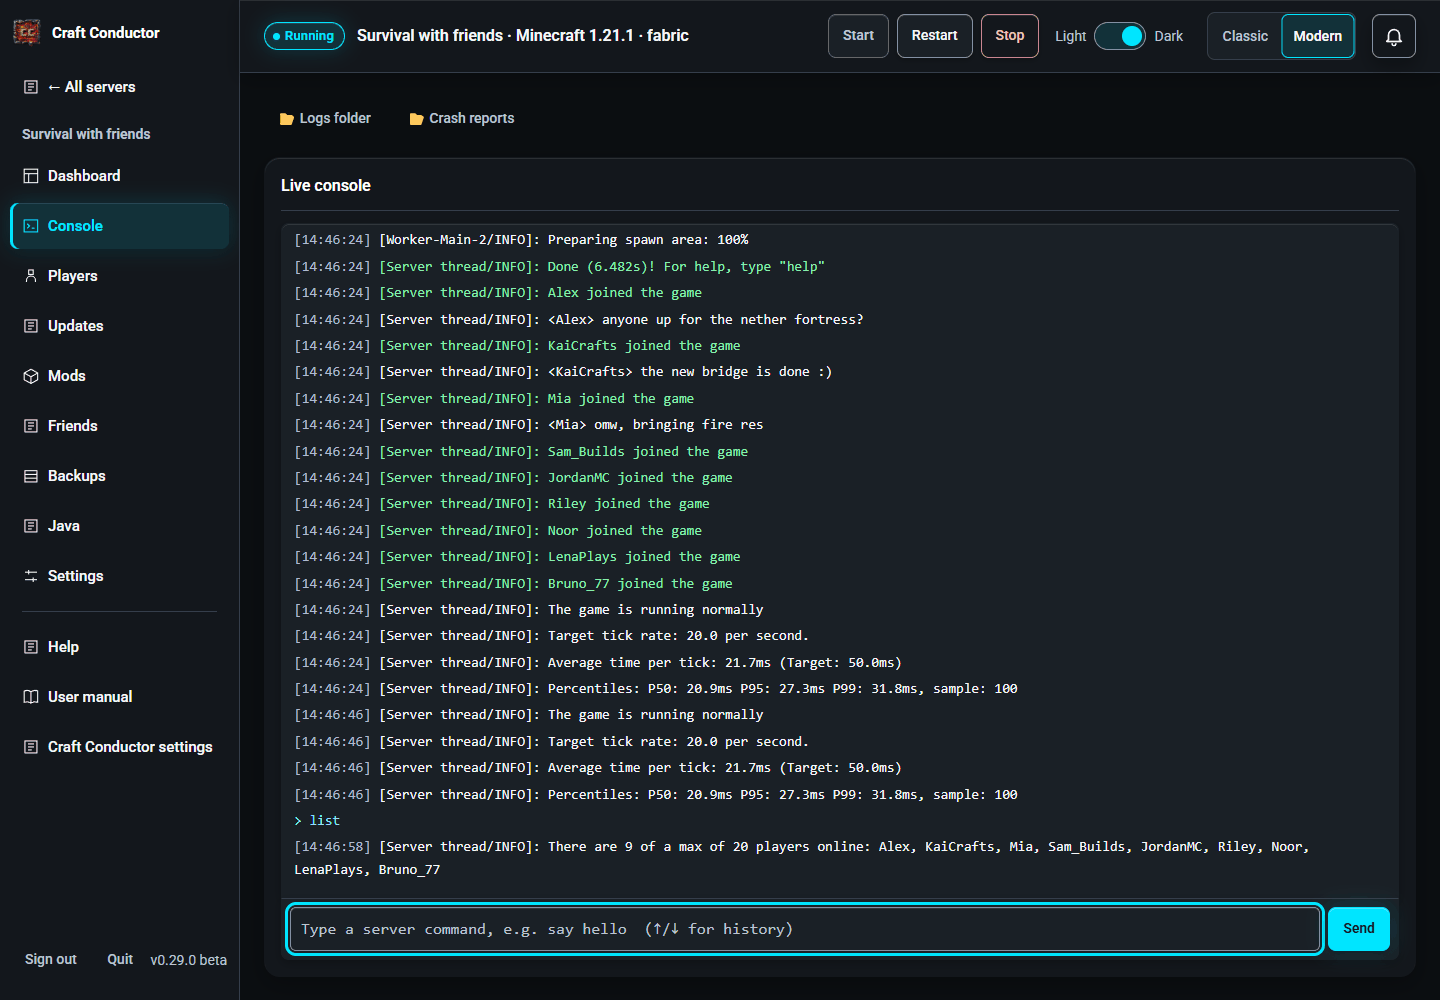Screen dimensions: 1440x1000
Task: Click the User manual book icon
Action: click(31, 697)
